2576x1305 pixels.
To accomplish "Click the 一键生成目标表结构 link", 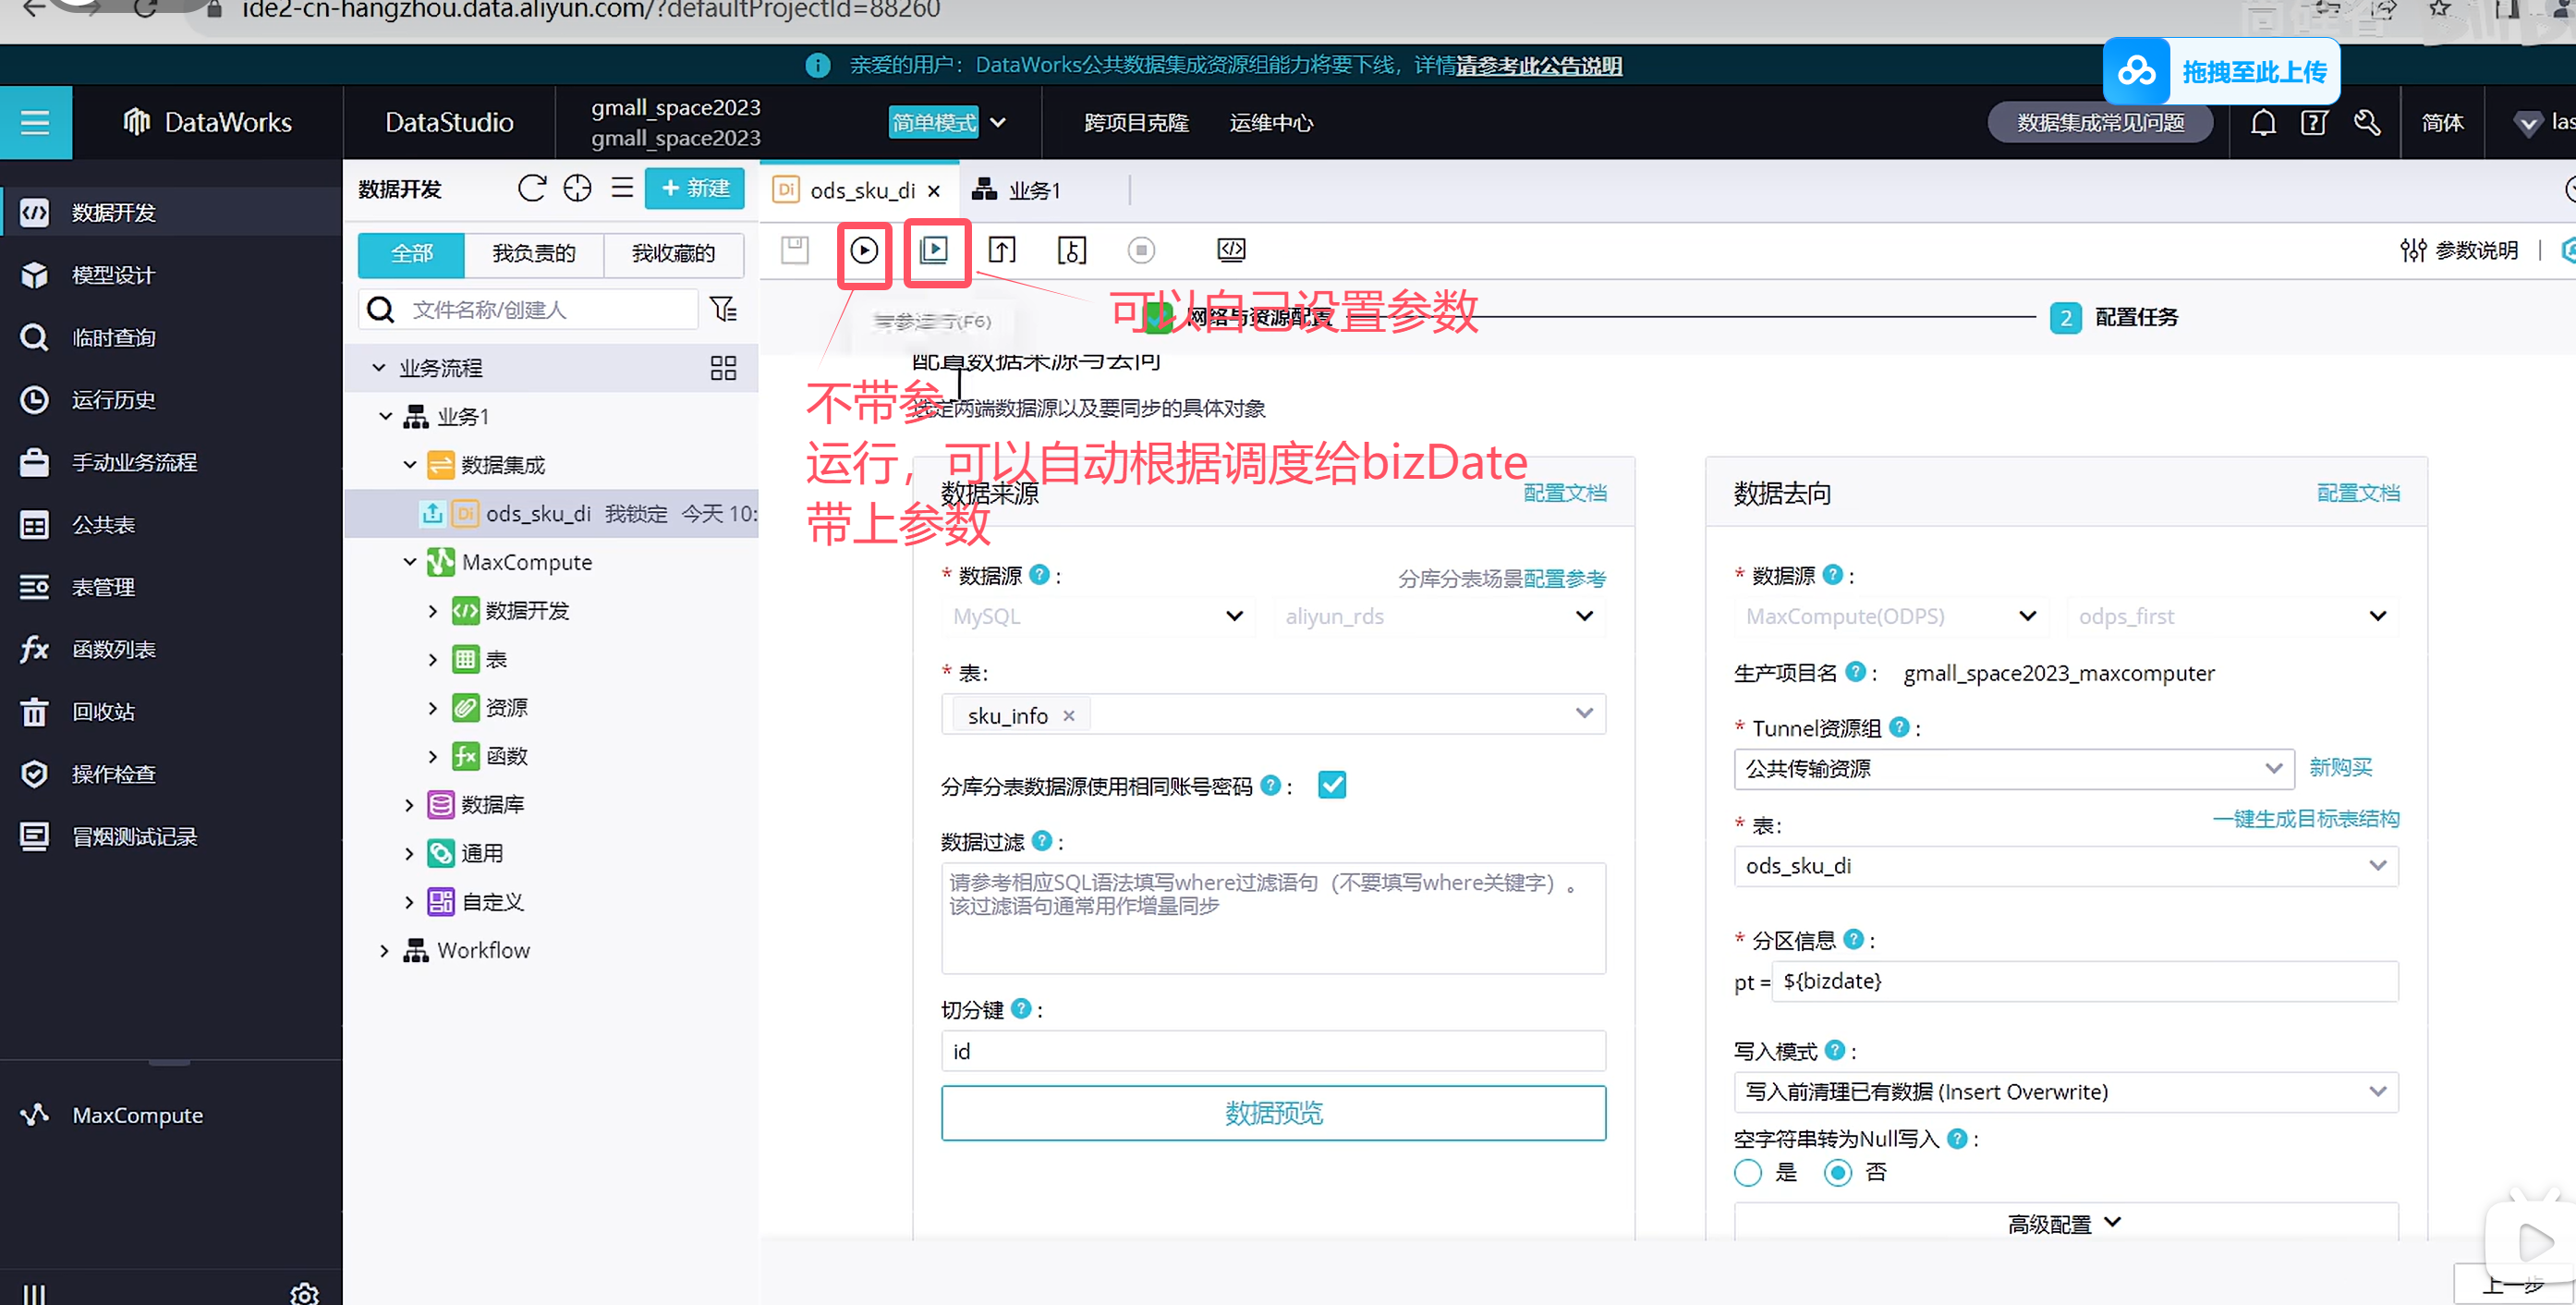I will click(2305, 819).
